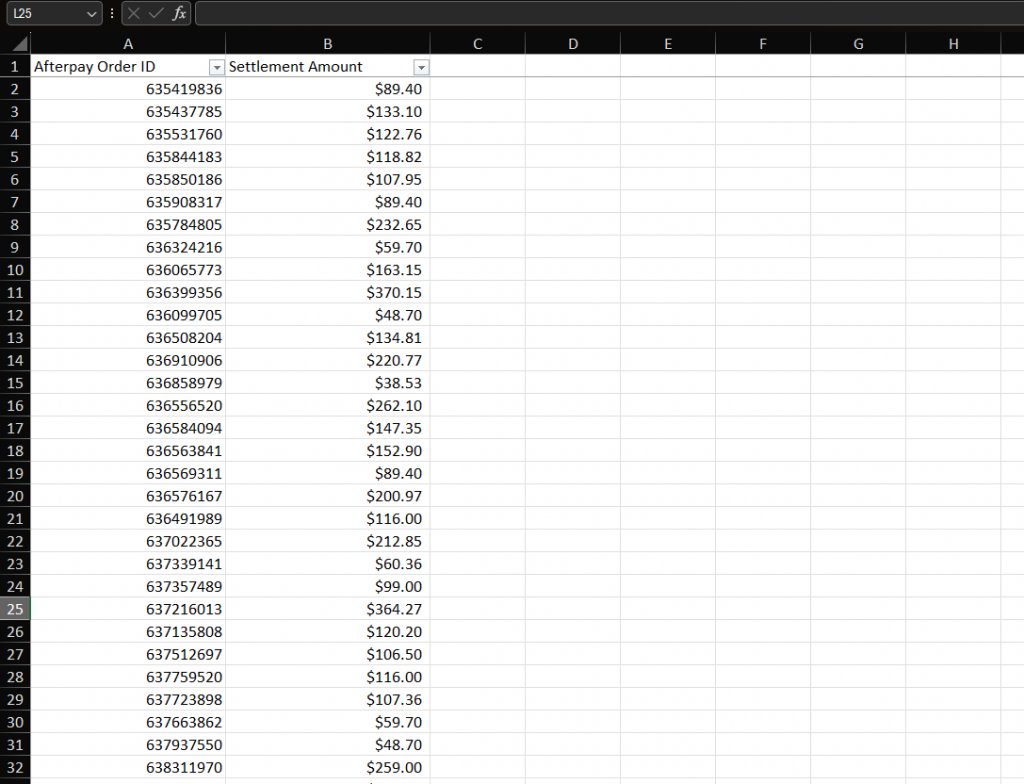Click the cell containing $370.15
The width and height of the screenshot is (1024, 784).
pos(328,293)
